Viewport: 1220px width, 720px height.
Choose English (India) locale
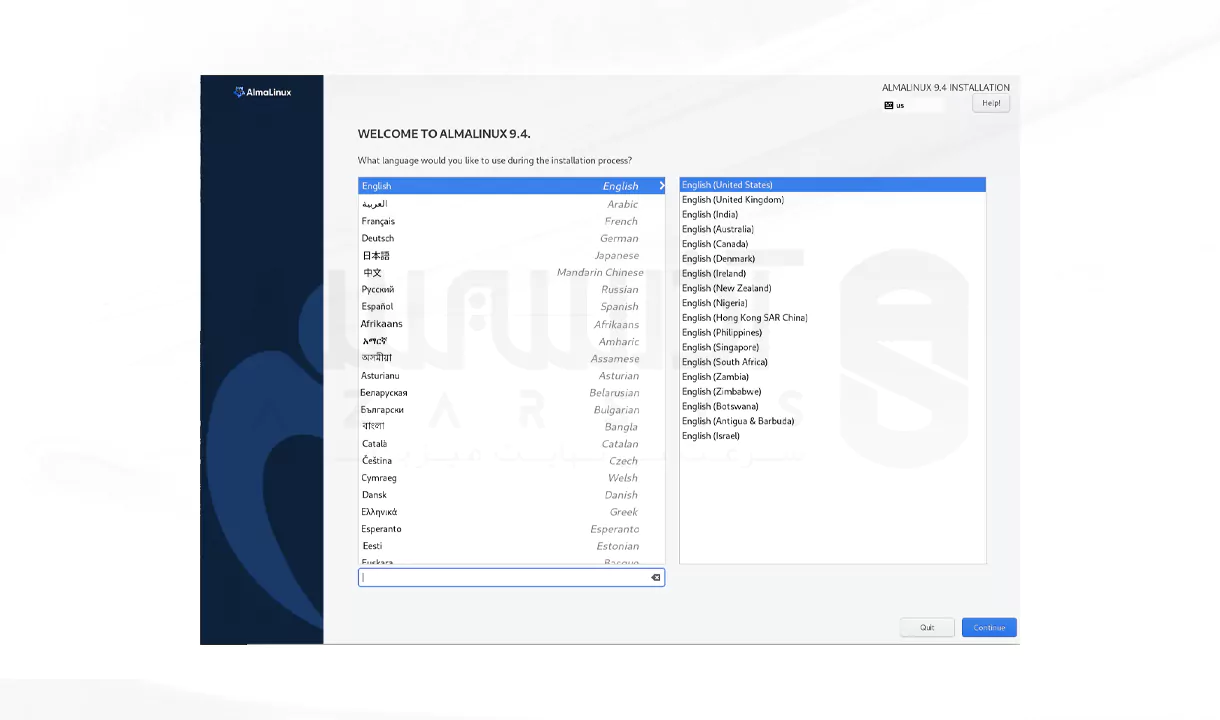(x=832, y=214)
